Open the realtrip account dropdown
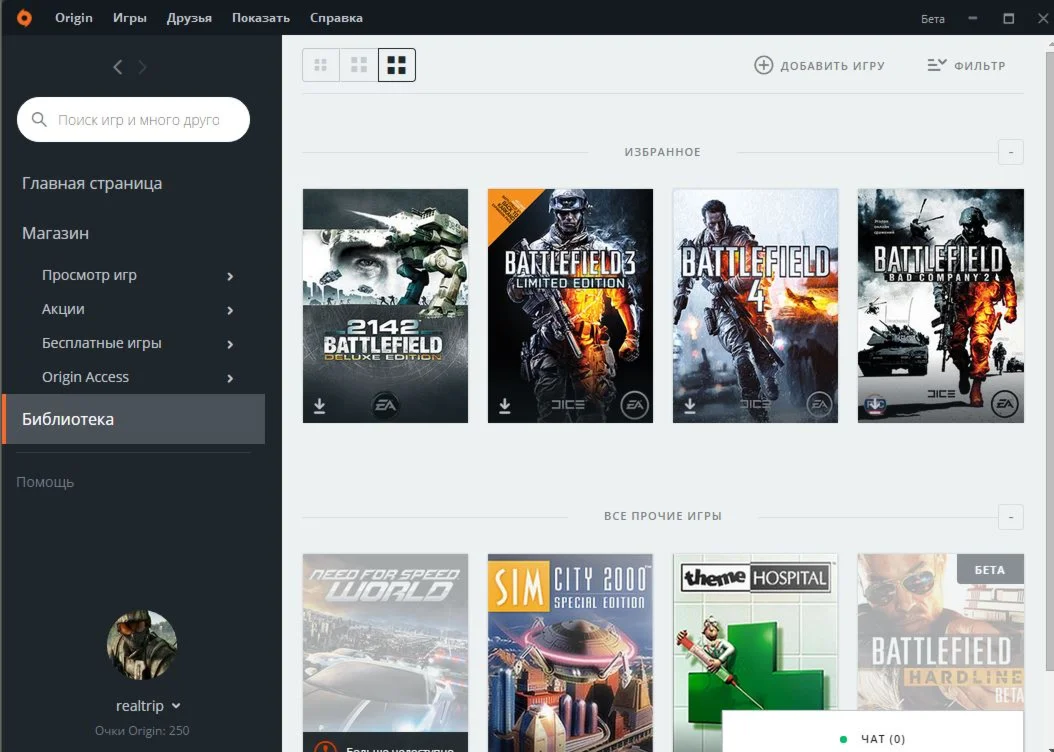Screen dimensions: 1054x752 tap(177, 706)
